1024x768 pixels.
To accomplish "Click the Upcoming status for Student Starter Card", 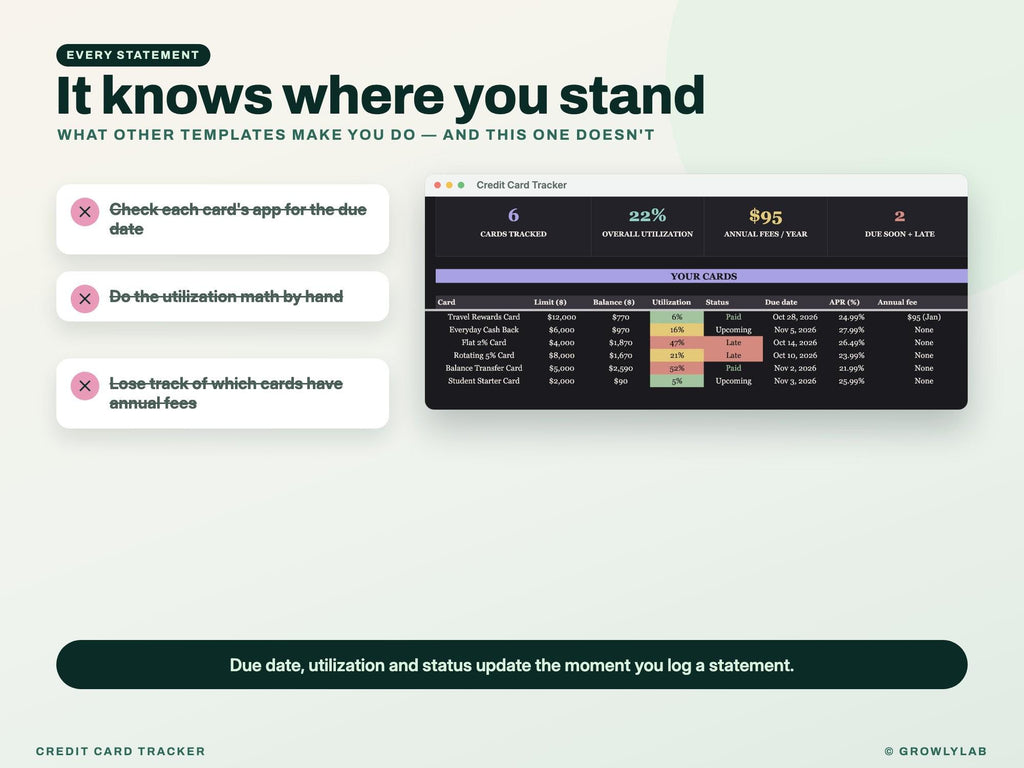I will click(x=733, y=381).
